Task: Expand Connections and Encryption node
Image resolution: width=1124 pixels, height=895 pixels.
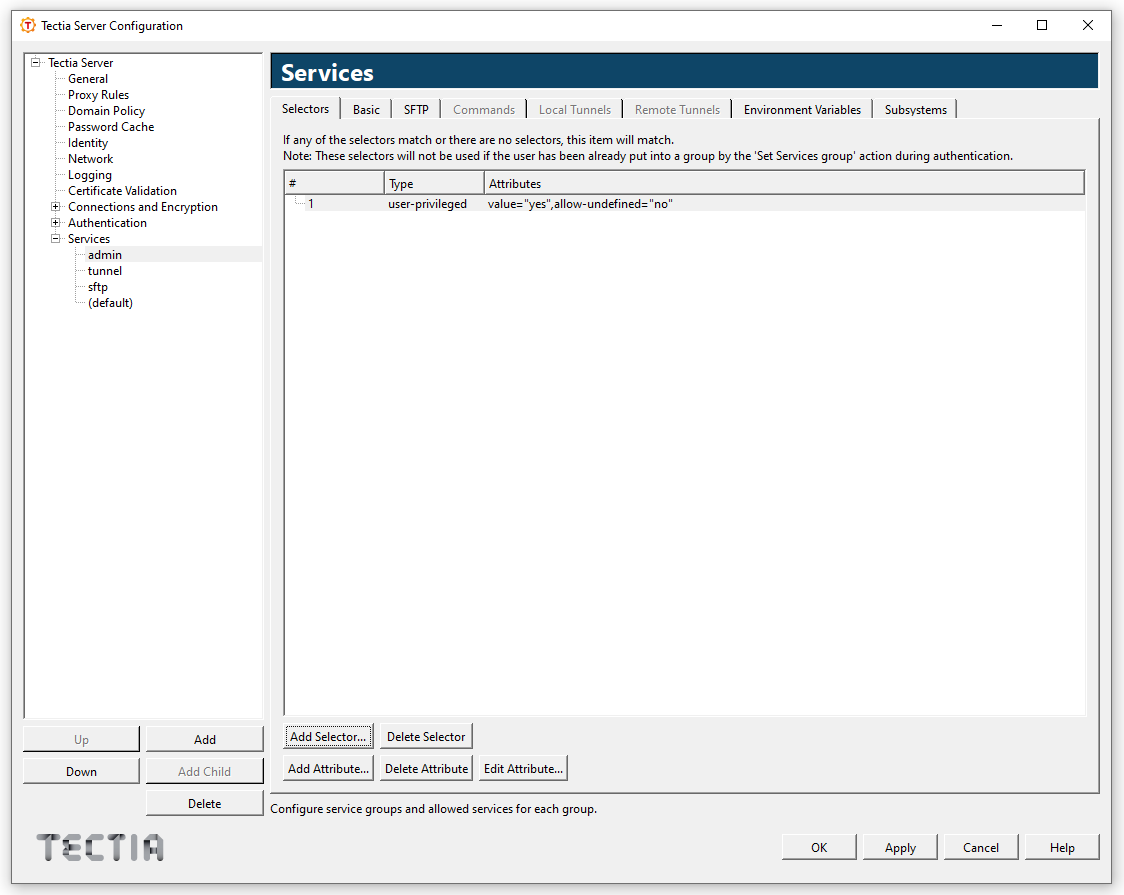Action: [x=55, y=206]
